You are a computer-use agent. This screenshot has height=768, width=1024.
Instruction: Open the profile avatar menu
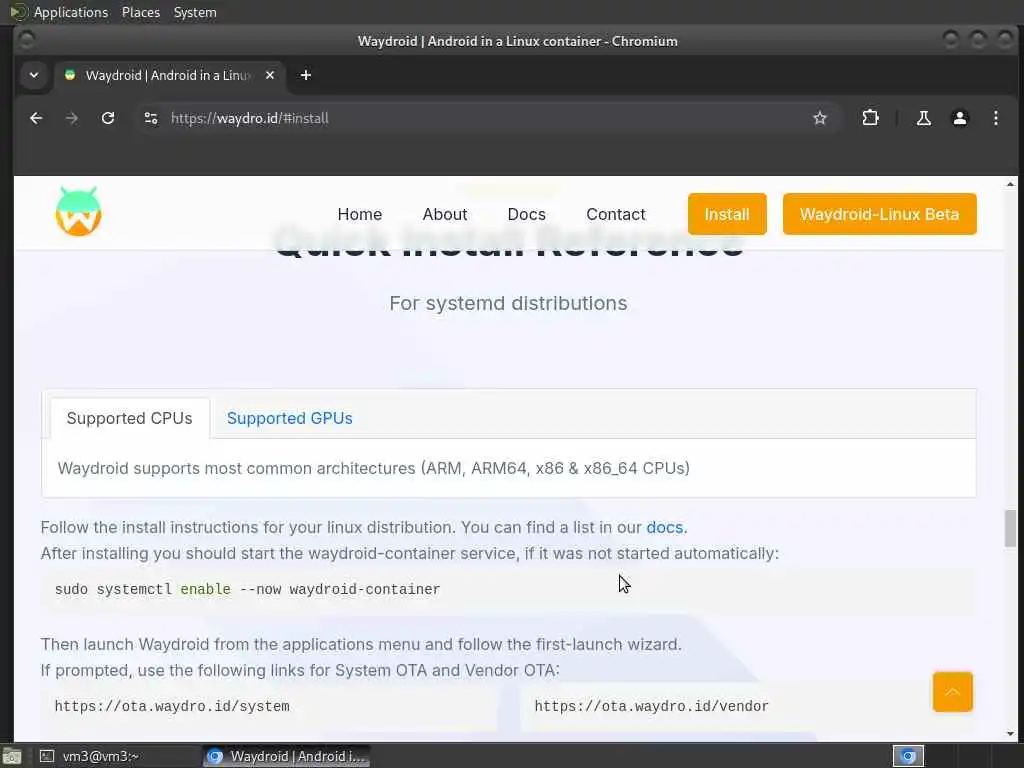coord(959,118)
